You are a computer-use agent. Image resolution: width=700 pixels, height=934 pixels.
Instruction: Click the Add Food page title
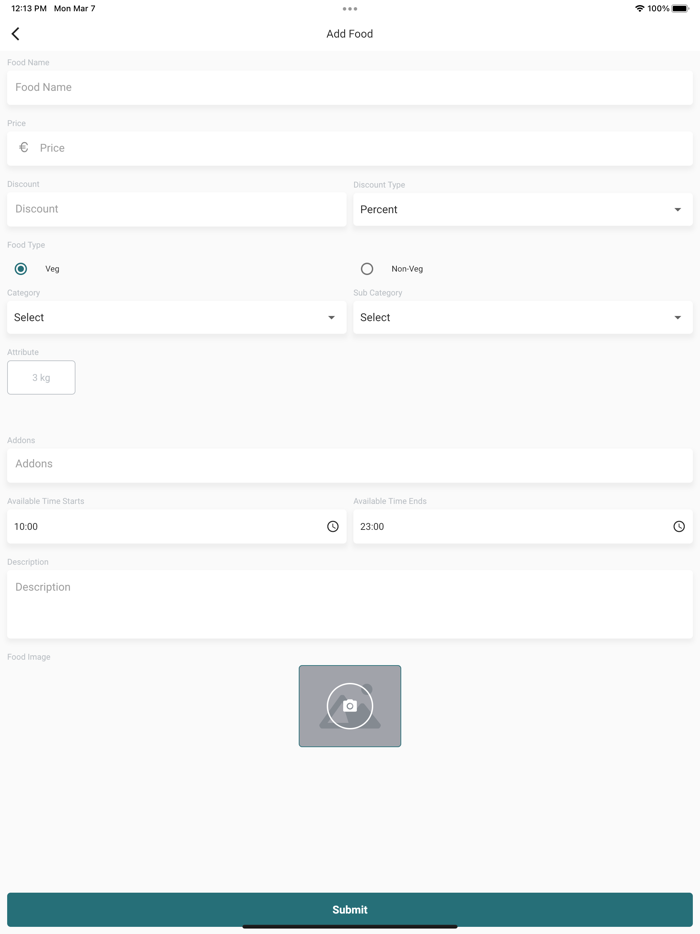[350, 34]
